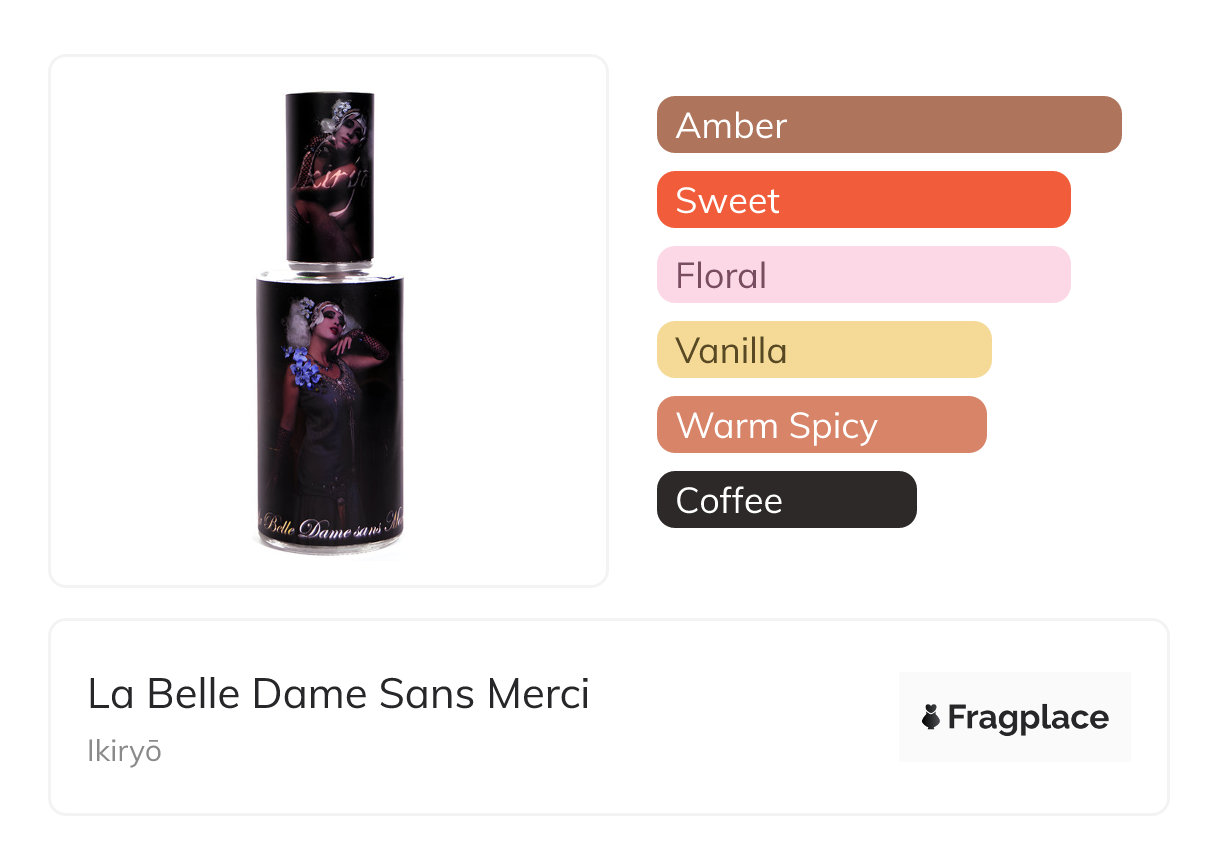Click the pink Floral accord bar
This screenshot has height=864, width=1218.
point(863,275)
